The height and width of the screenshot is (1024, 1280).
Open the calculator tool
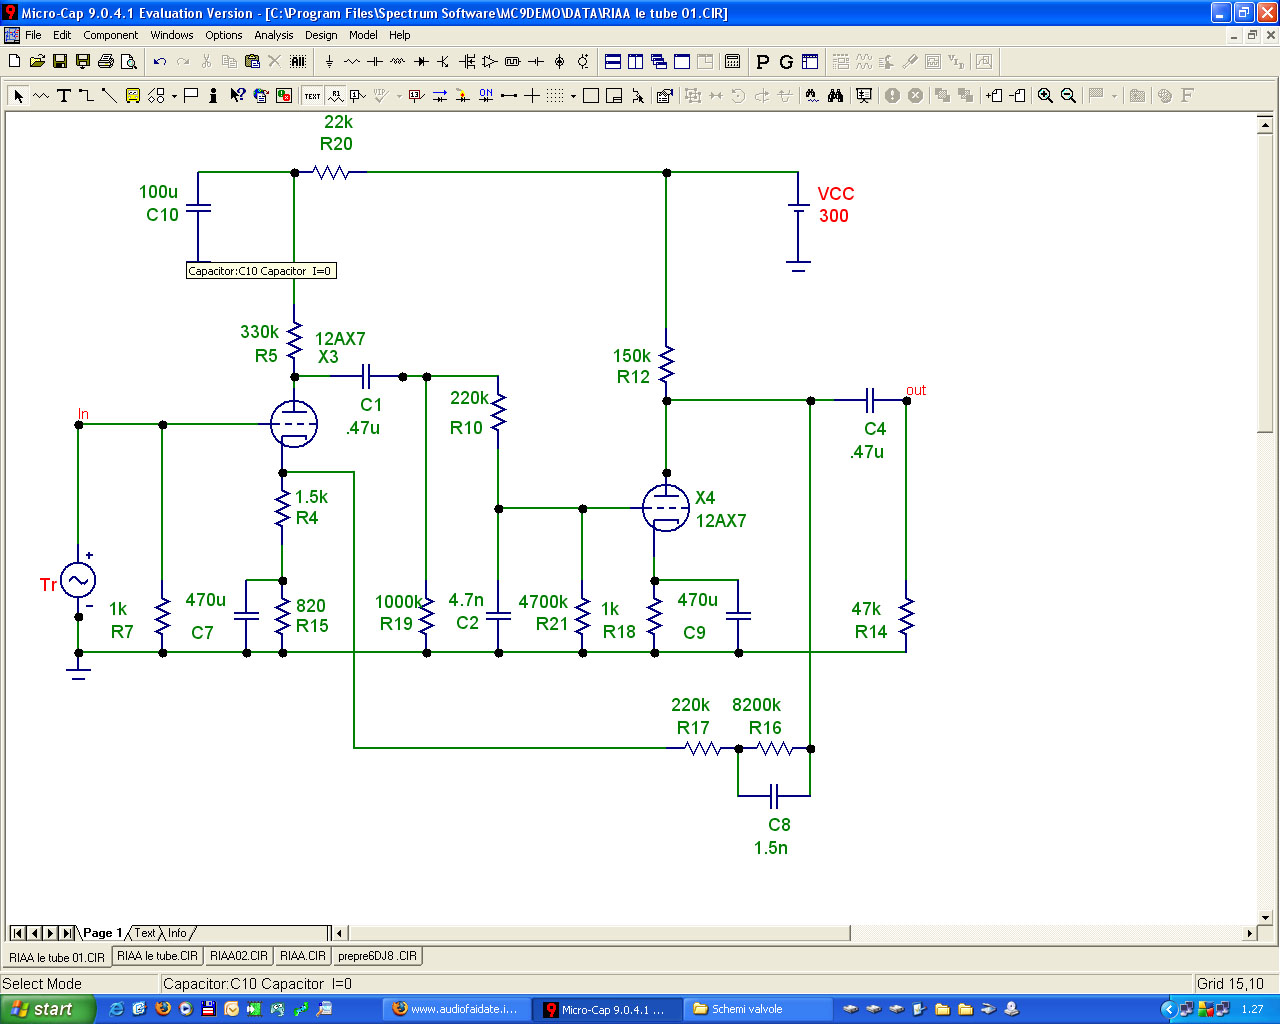(x=733, y=62)
